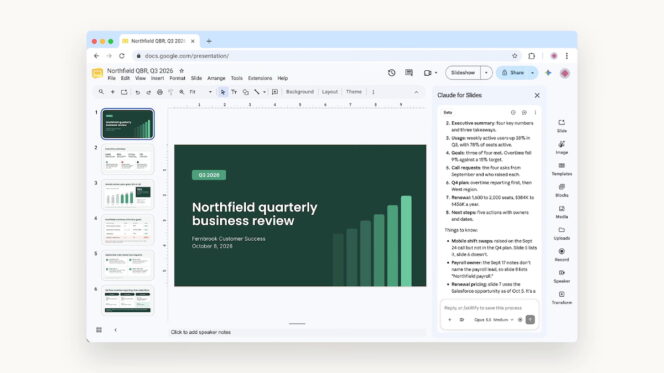This screenshot has height=373, width=664.
Task: Open the Insert menu
Action: coord(157,78)
